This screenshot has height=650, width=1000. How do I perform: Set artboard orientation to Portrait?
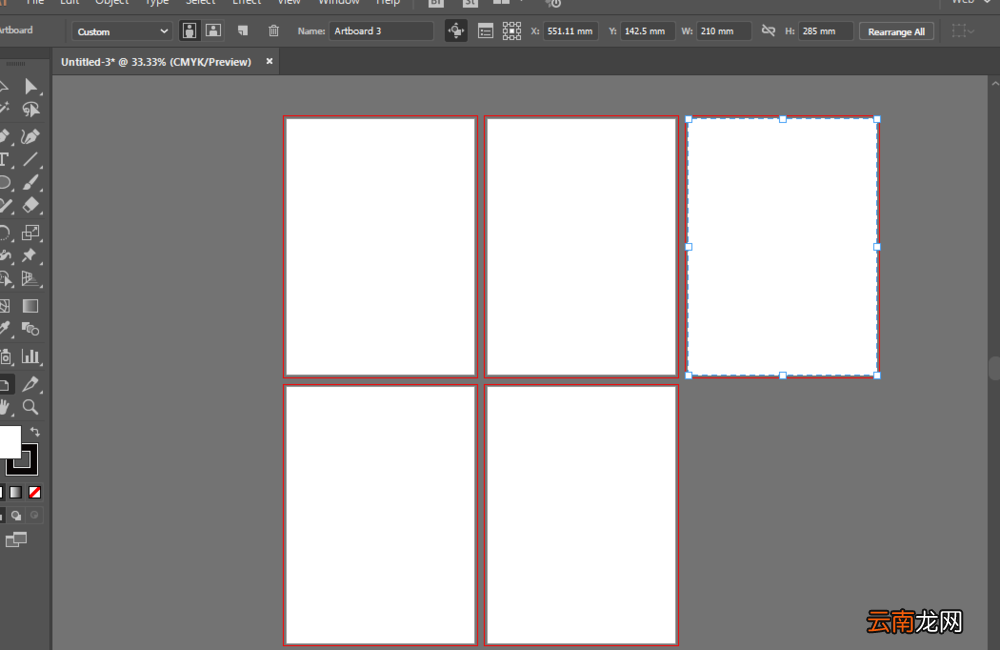[x=189, y=31]
